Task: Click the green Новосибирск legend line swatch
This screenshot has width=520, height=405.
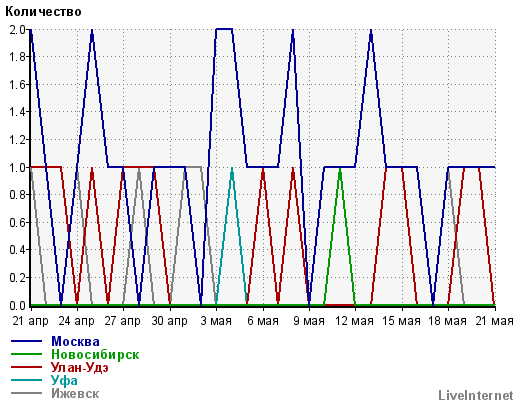Action: click(26, 354)
